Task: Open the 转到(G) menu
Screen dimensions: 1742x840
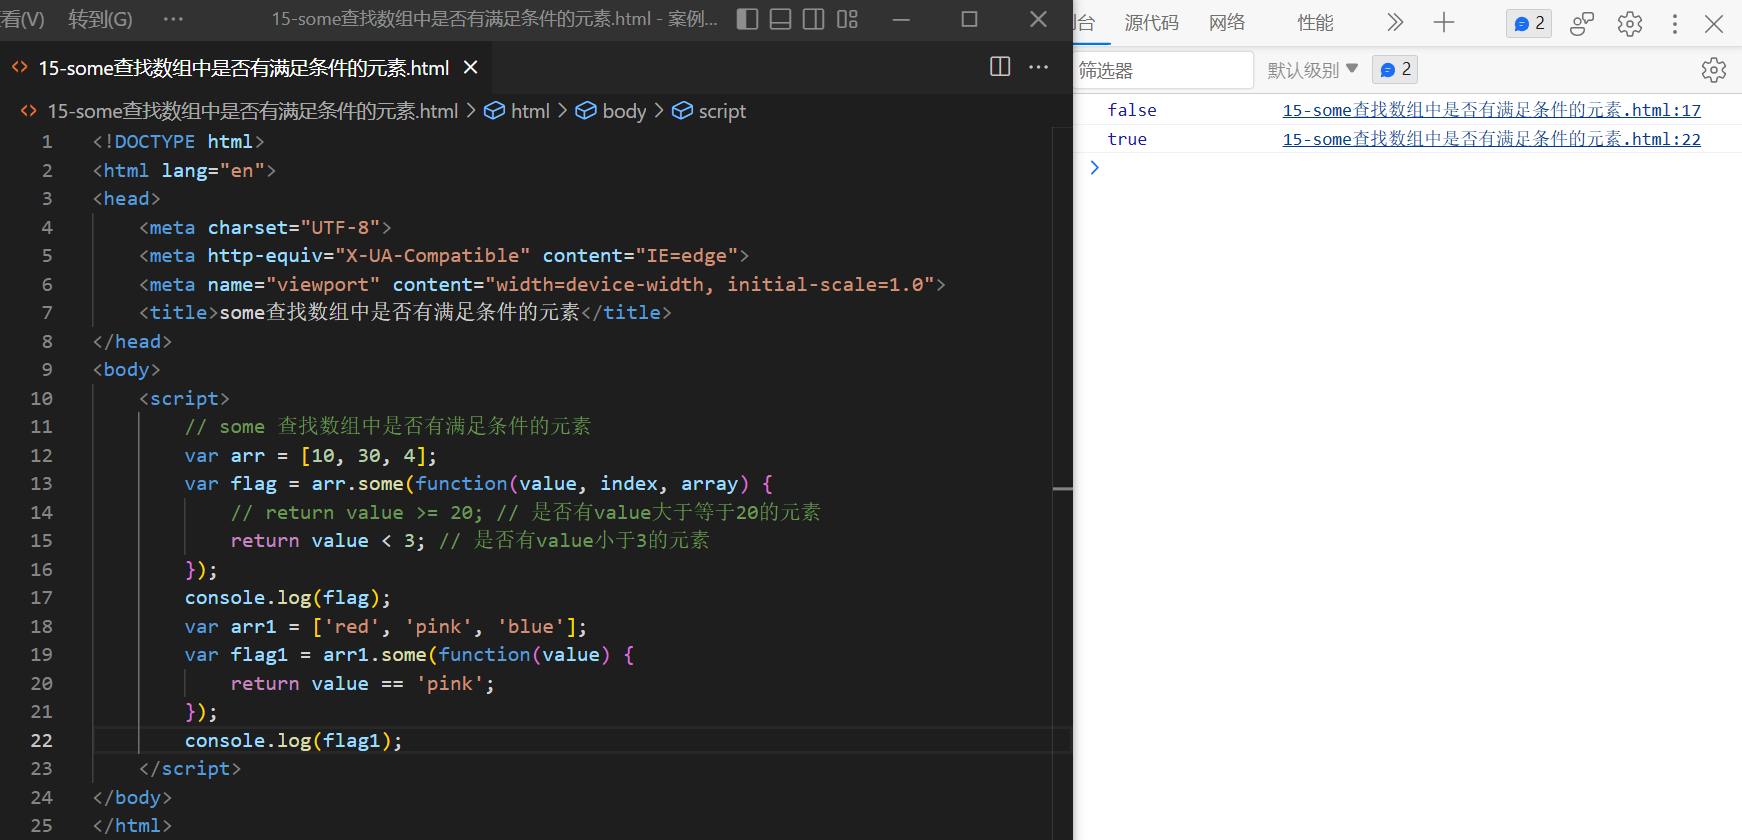Action: tap(100, 19)
